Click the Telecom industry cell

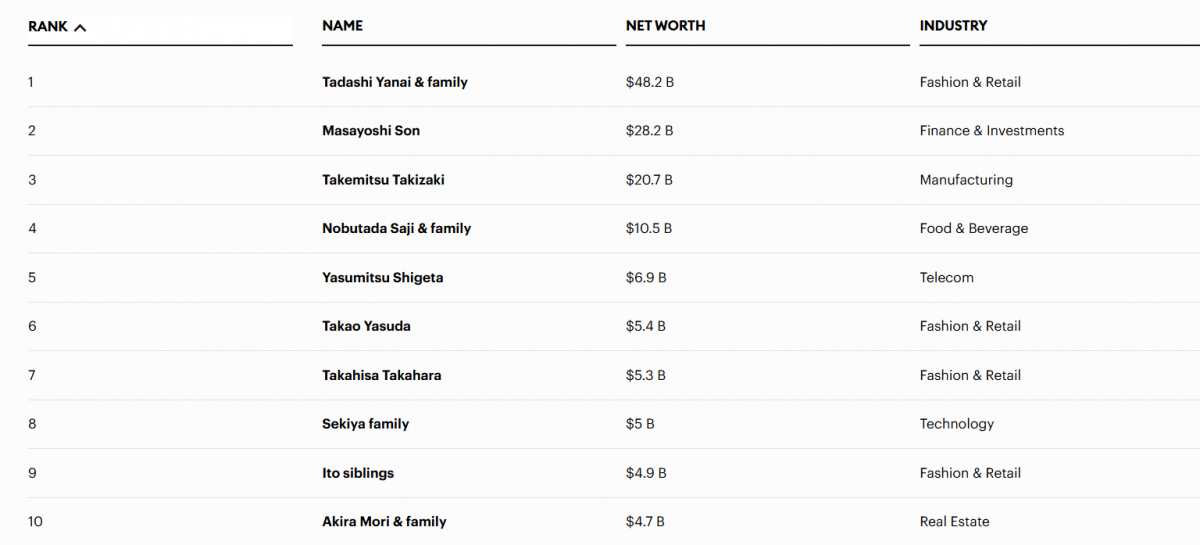coord(946,278)
